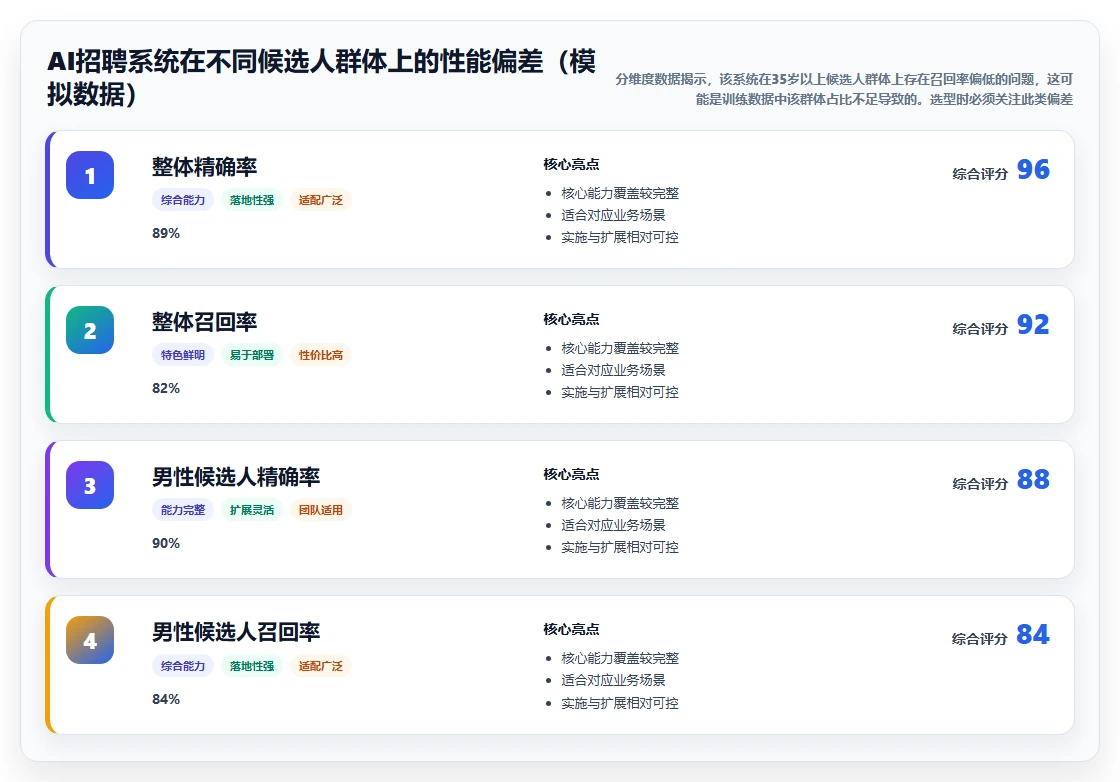Viewport: 1120px width, 782px height.
Task: Click 核心亮点 heading in 整体召回率 card
Action: click(571, 319)
